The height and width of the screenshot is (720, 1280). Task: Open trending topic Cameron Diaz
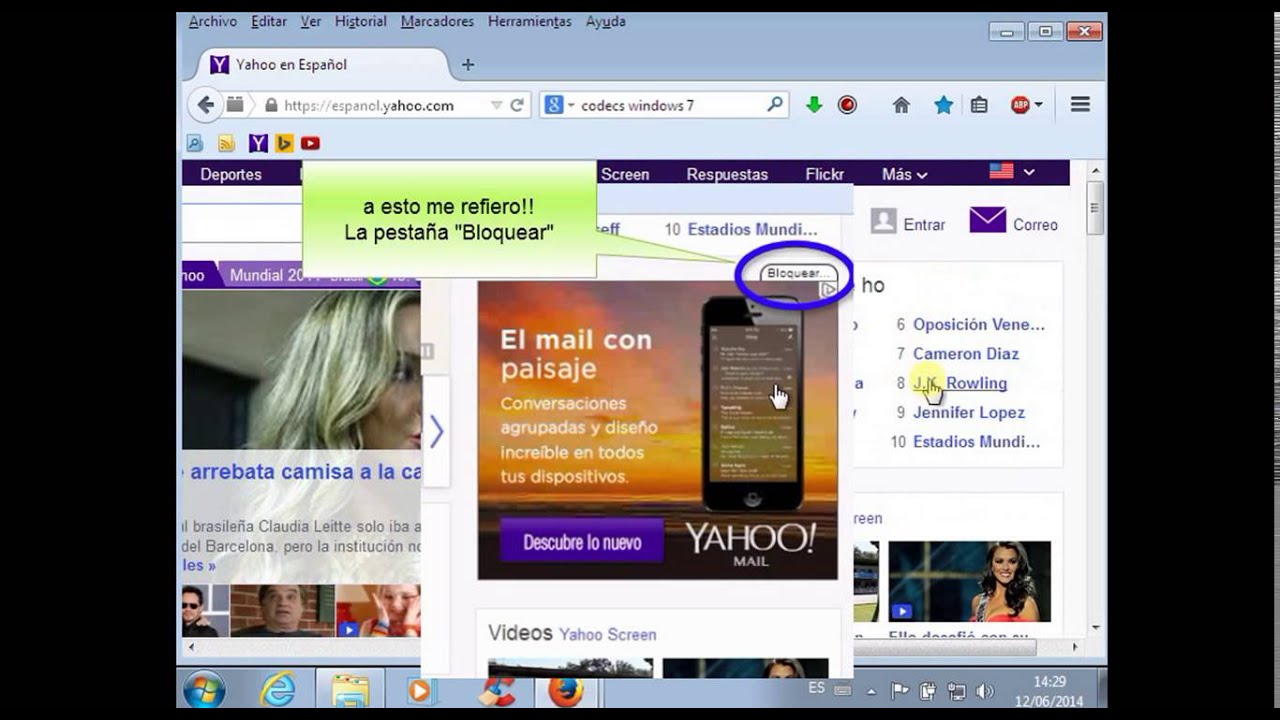click(966, 353)
